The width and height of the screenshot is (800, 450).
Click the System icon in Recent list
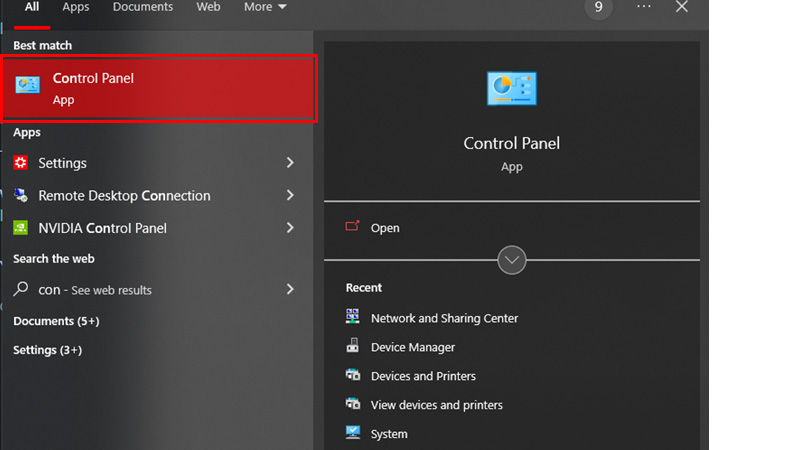click(353, 434)
